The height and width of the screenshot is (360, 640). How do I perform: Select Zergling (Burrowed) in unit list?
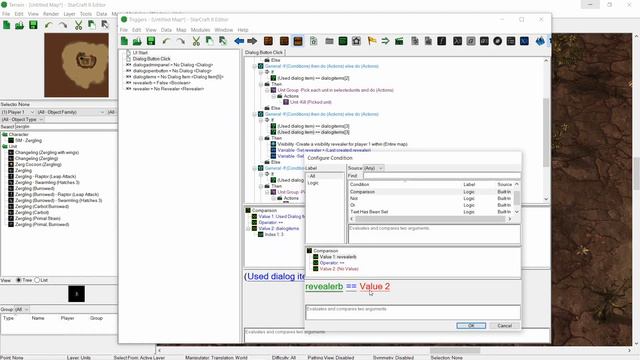tap(34, 188)
